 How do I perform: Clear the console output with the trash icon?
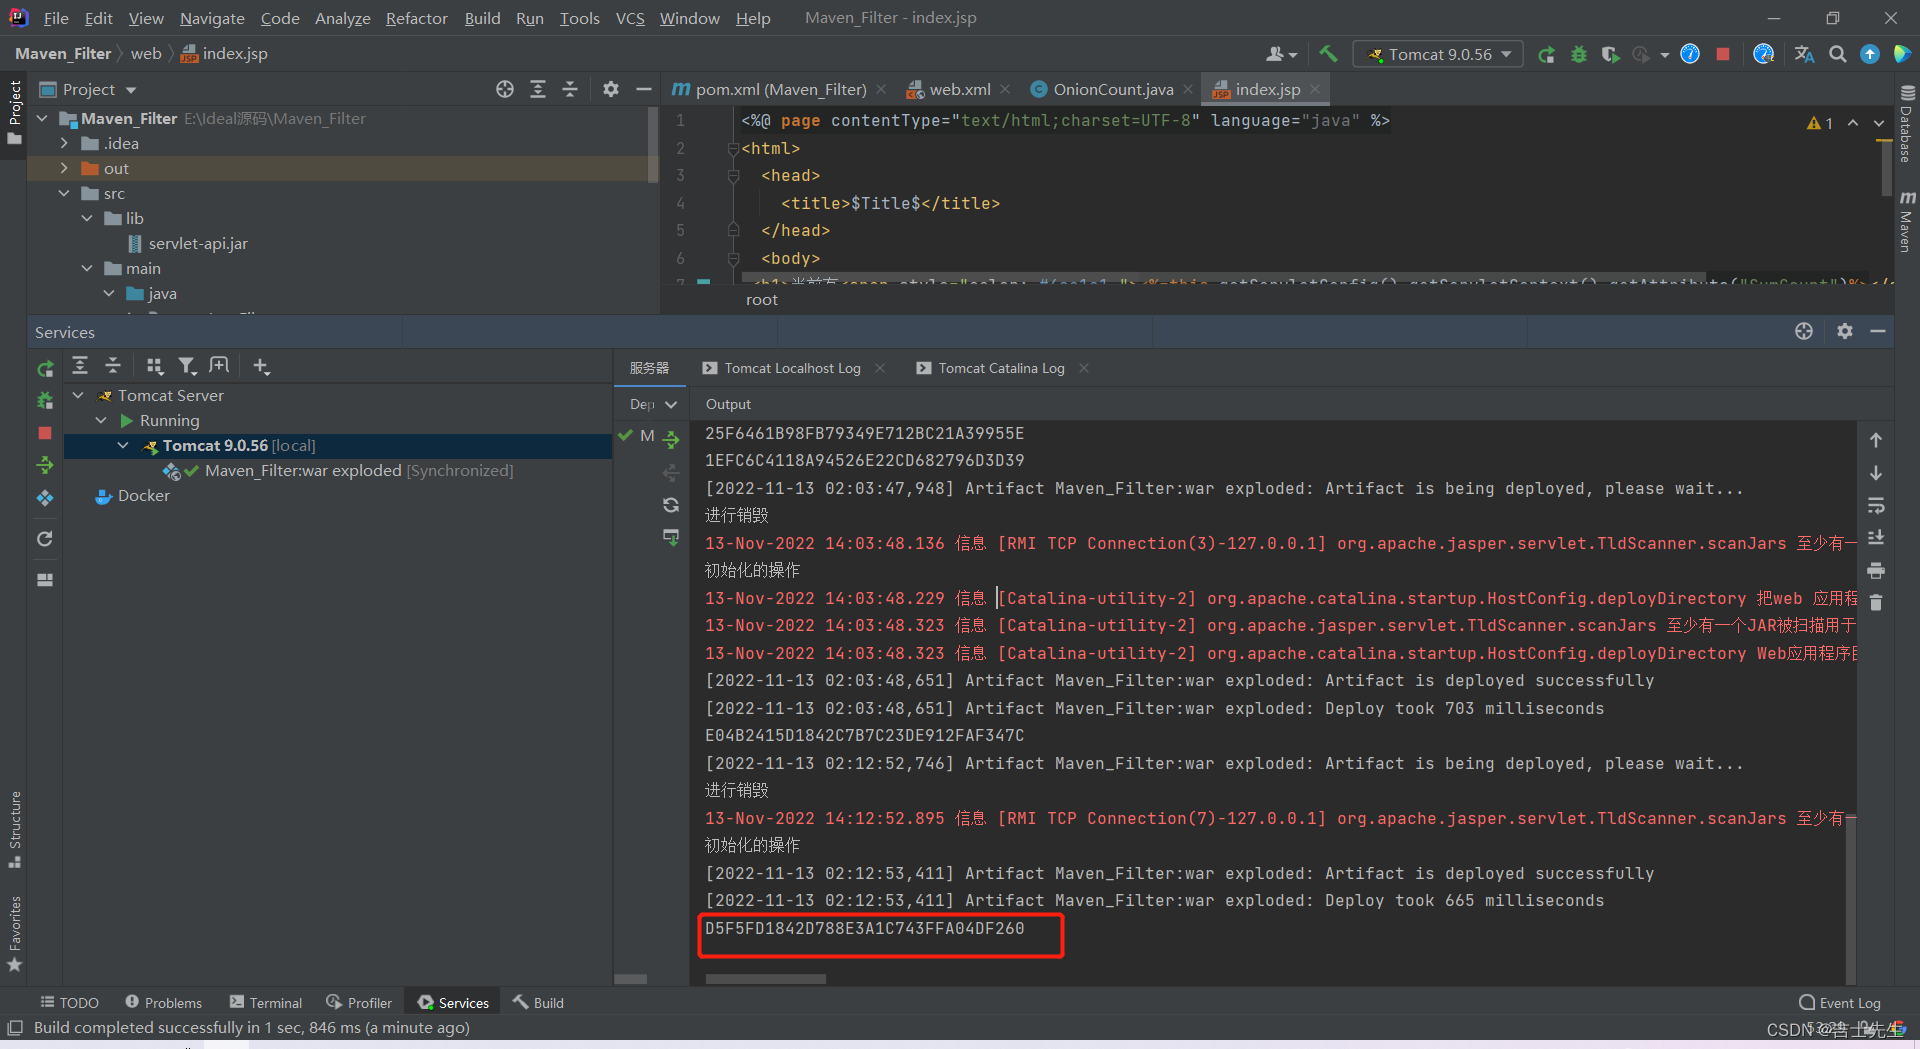pyautogui.click(x=1876, y=603)
